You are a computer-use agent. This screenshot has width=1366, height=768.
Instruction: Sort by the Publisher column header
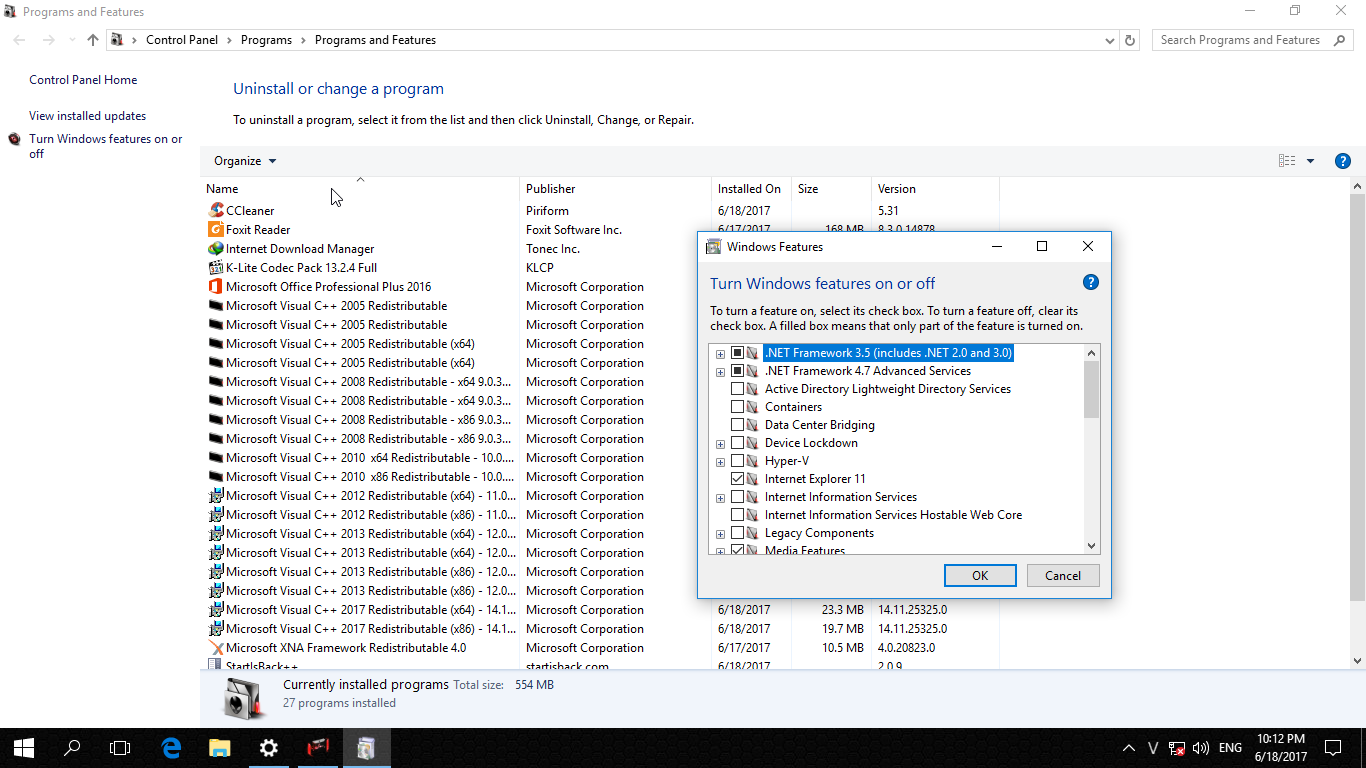[x=615, y=189]
